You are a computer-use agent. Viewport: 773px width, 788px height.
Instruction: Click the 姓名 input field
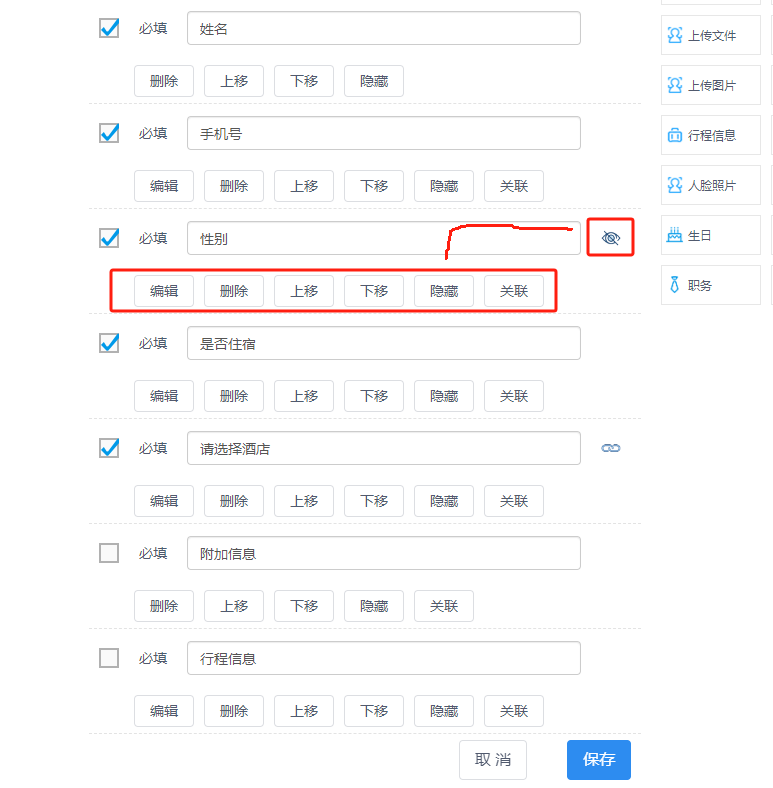coord(384,28)
